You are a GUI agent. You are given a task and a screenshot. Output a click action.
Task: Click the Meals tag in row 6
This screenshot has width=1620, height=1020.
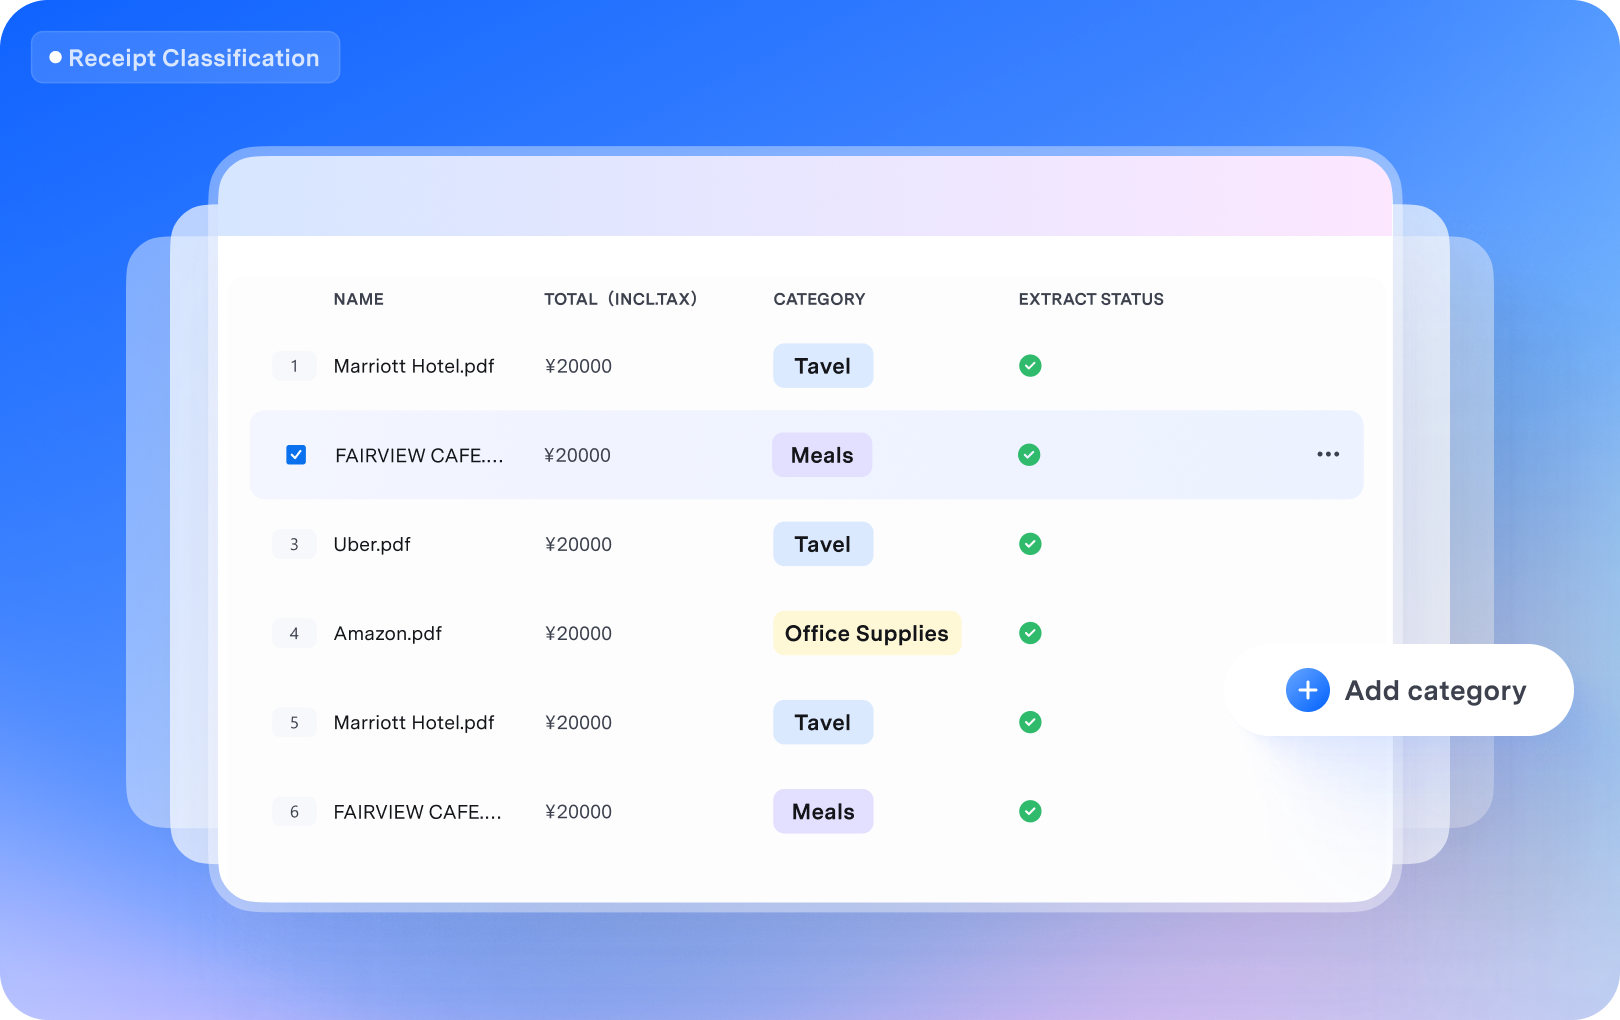pyautogui.click(x=823, y=811)
